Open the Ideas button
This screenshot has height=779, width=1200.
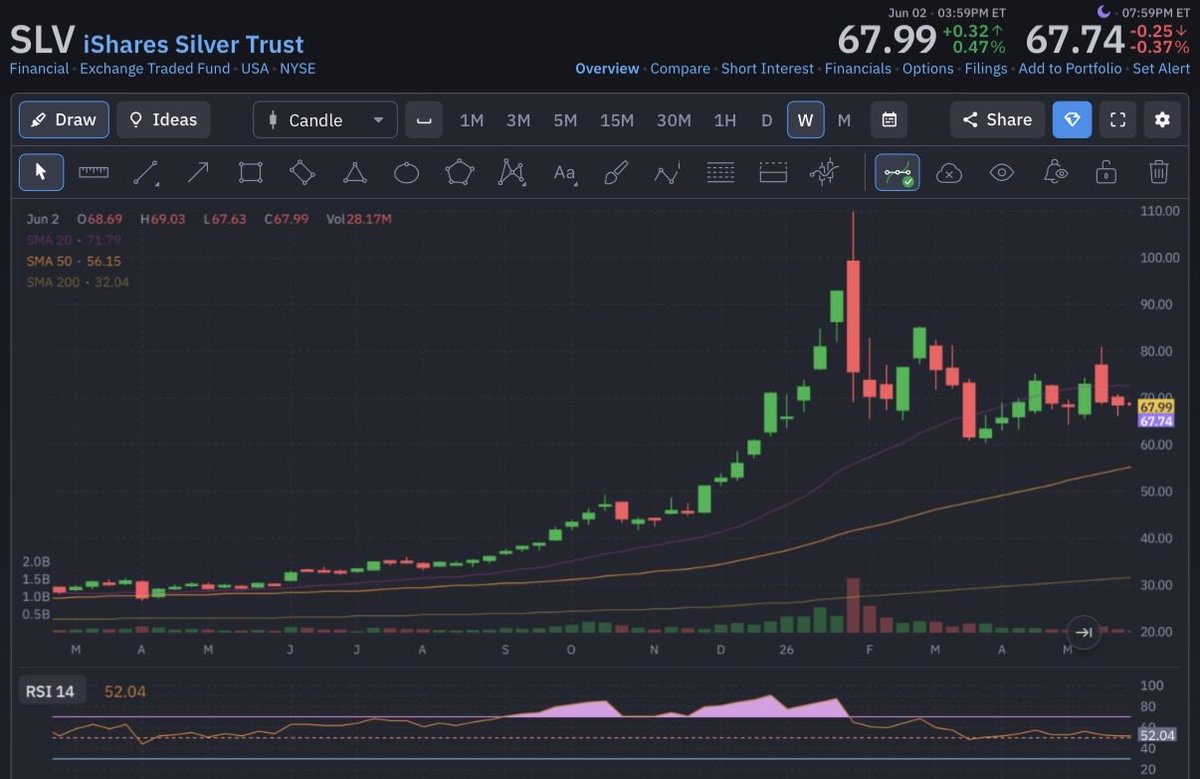click(164, 120)
